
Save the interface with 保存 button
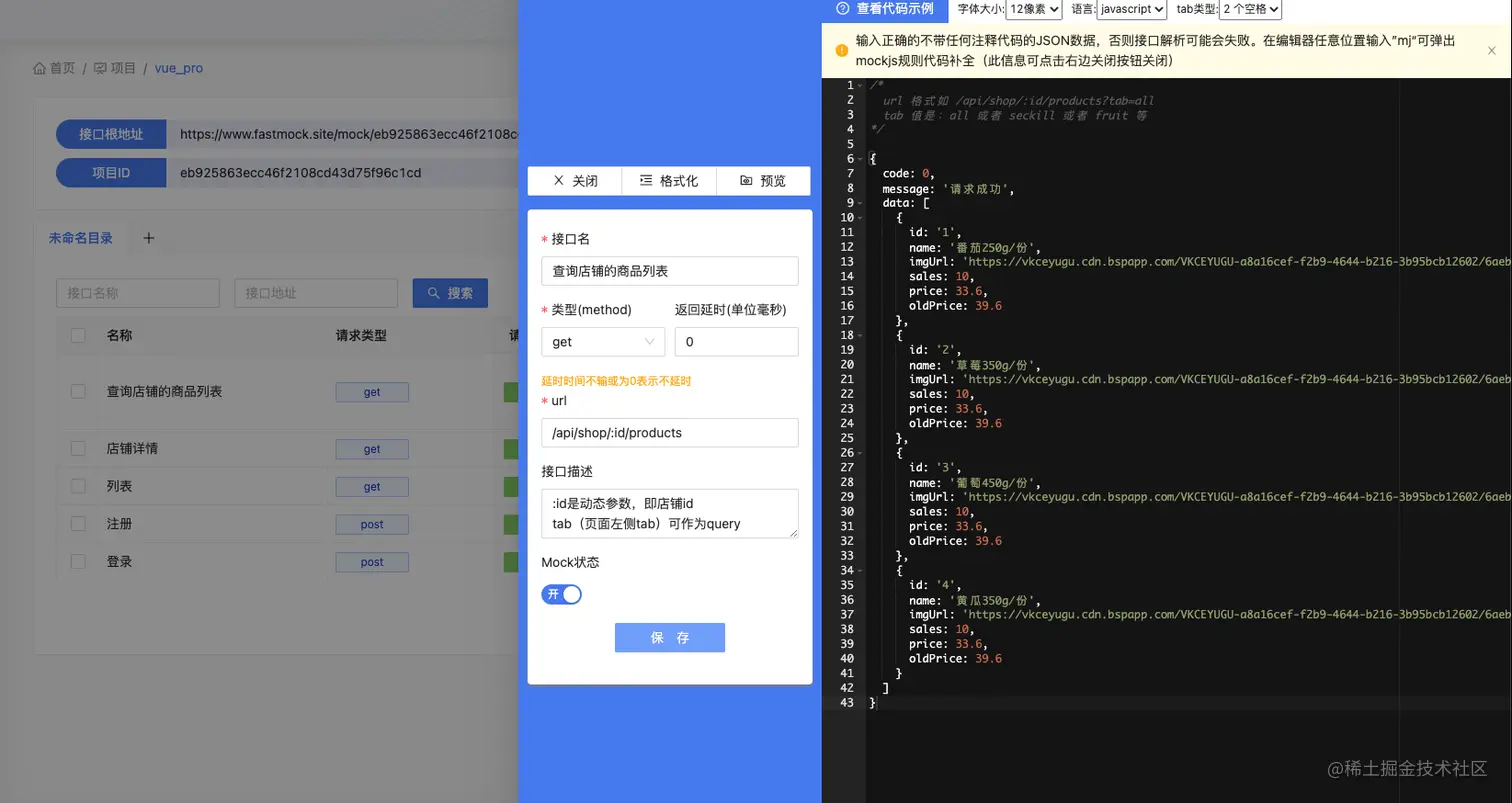(670, 638)
